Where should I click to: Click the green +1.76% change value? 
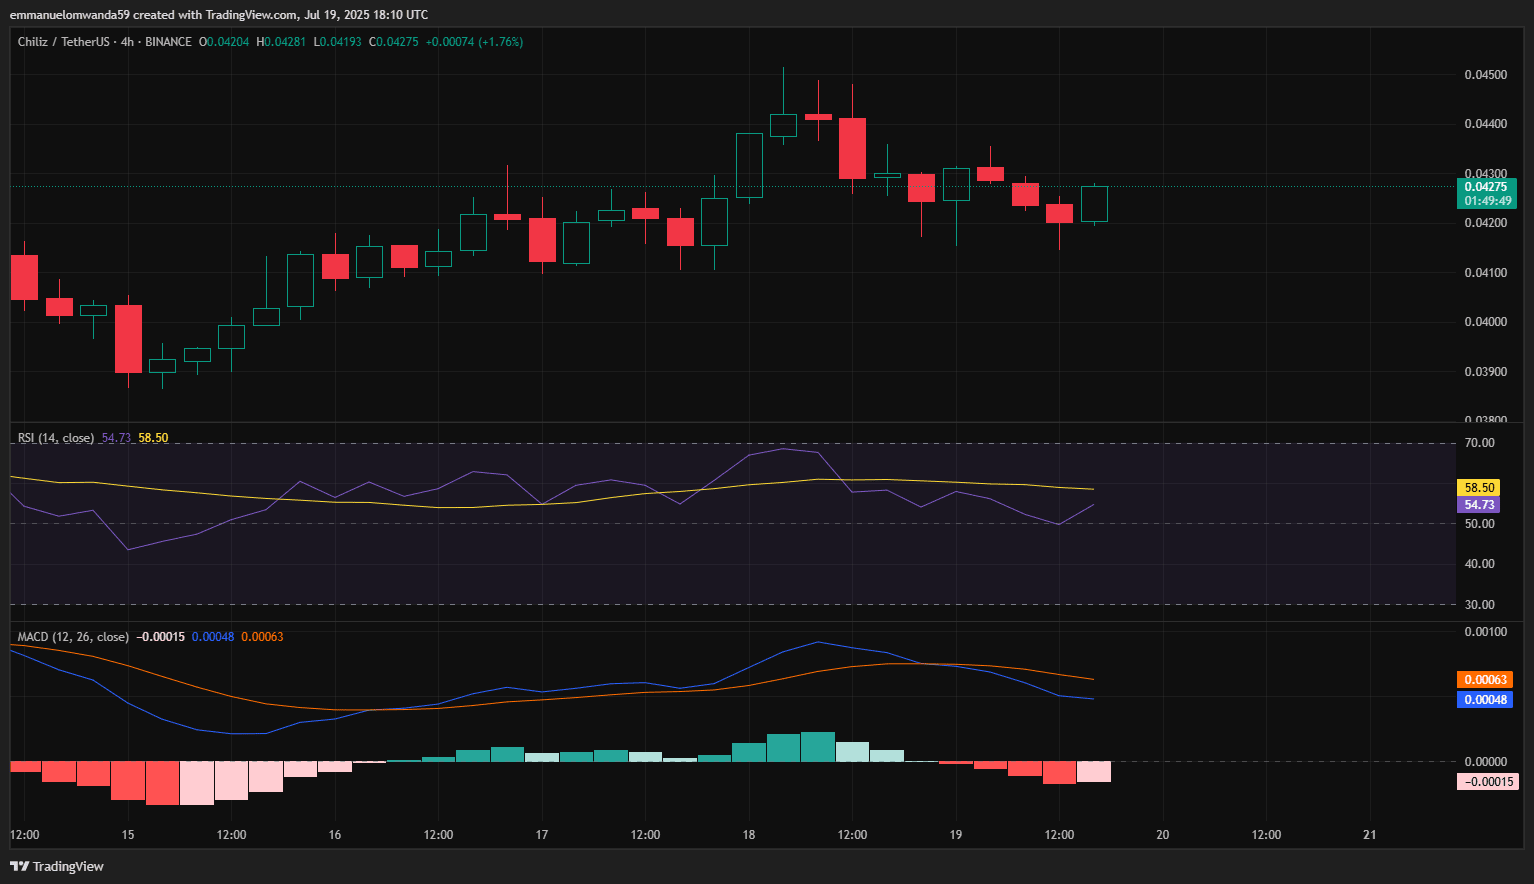click(x=498, y=42)
